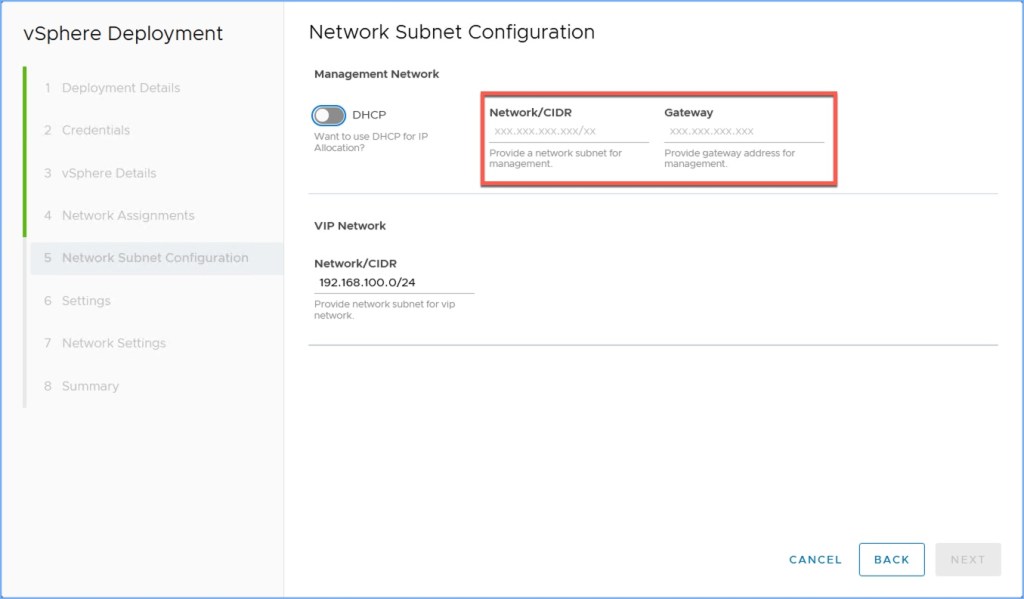Click the Management Network section label
Viewport: 1024px width, 599px height.
pos(376,74)
